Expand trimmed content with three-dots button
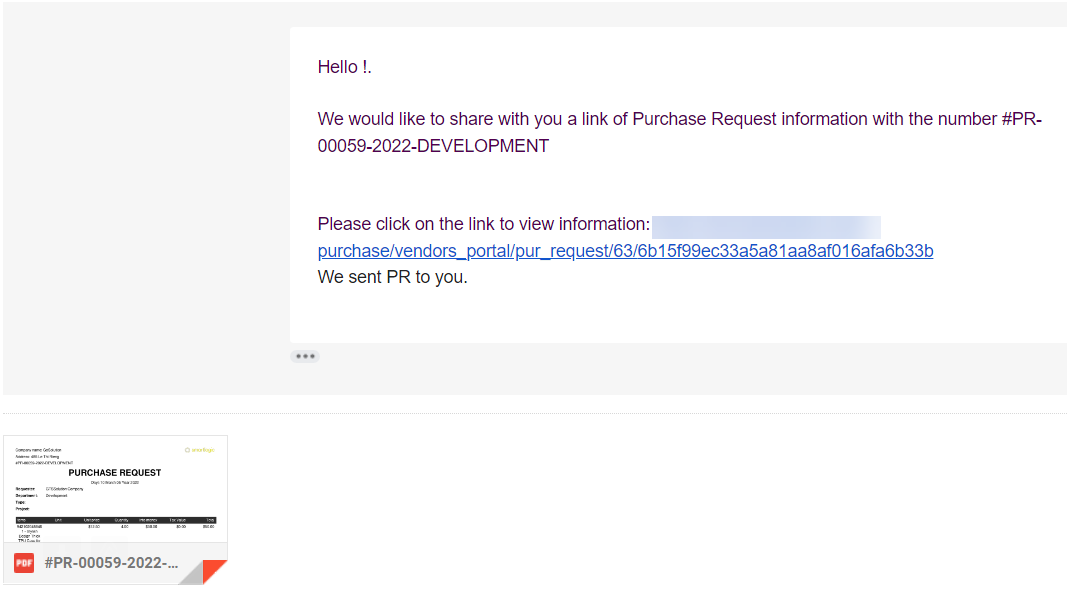 pyautogui.click(x=305, y=356)
